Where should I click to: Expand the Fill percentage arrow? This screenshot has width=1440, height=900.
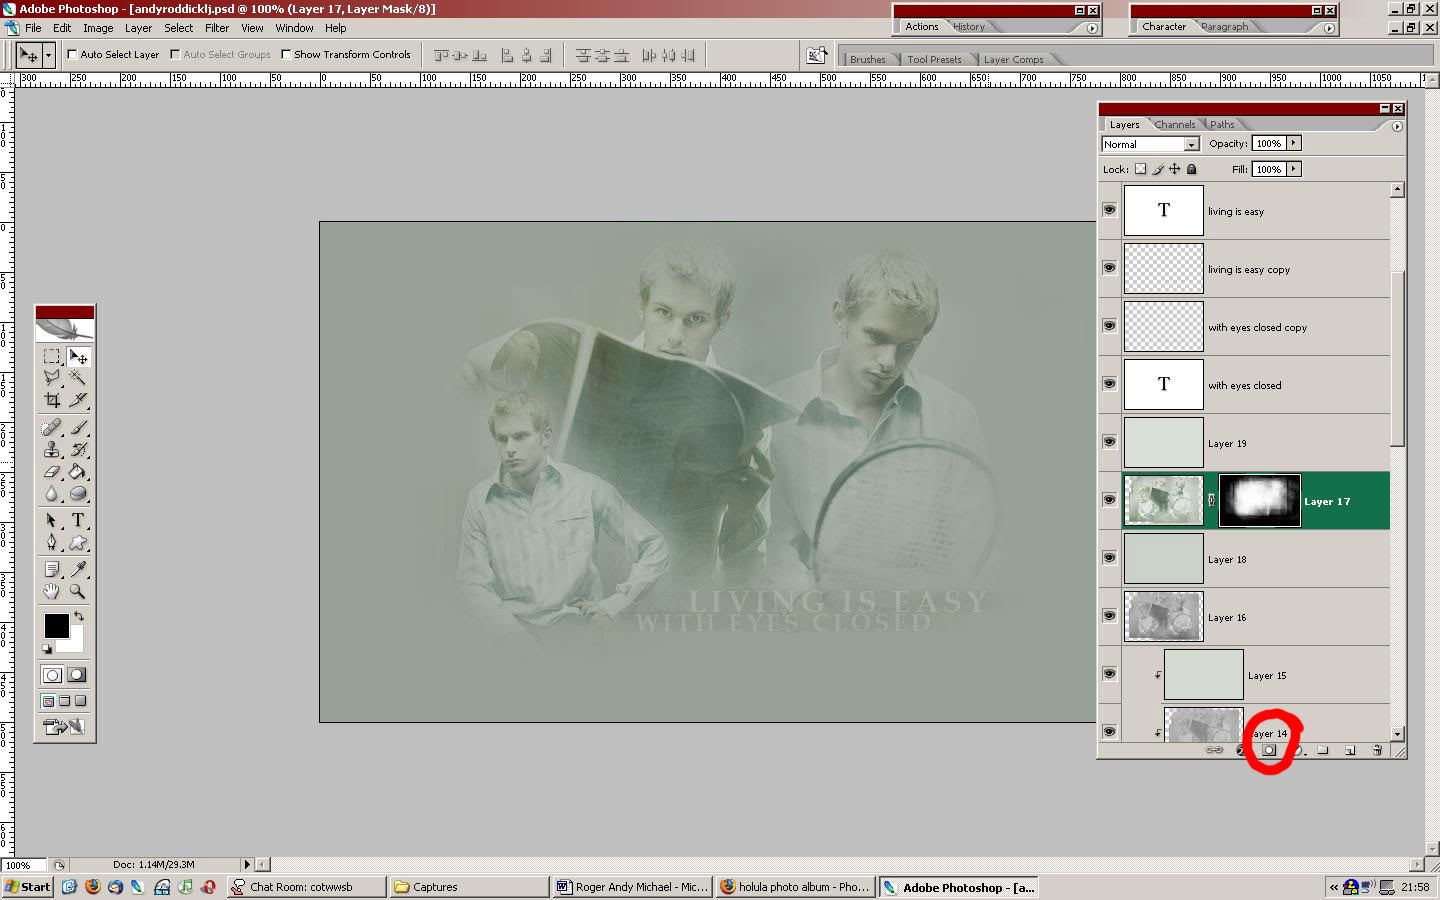click(x=1293, y=169)
